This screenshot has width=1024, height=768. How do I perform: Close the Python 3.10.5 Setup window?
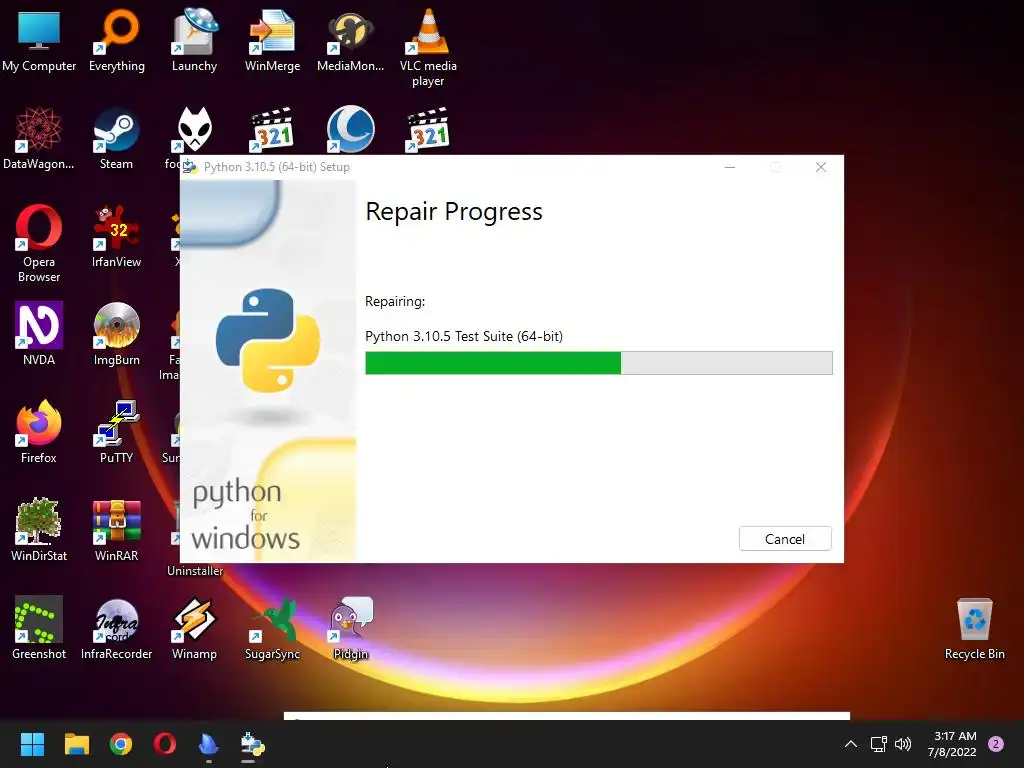pos(821,167)
